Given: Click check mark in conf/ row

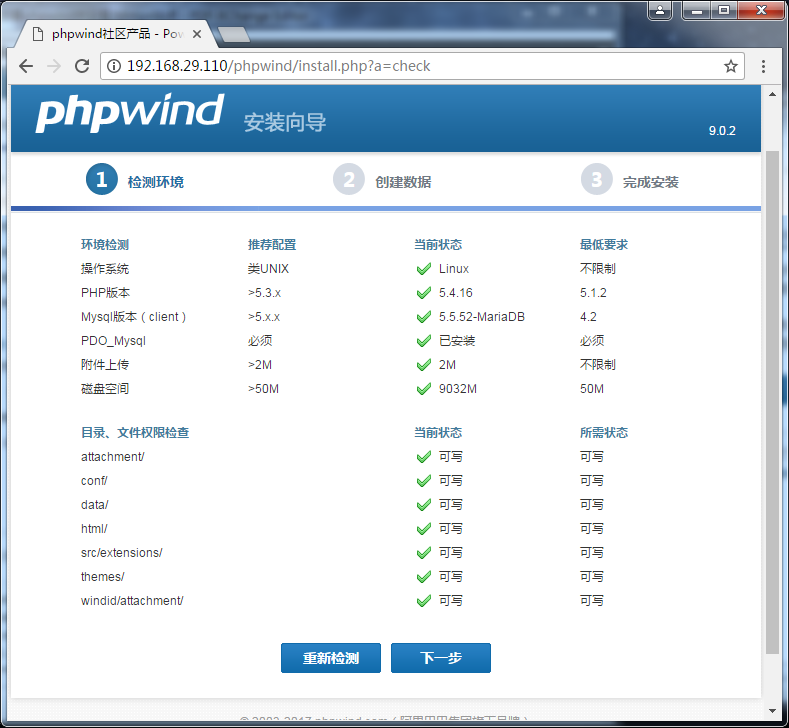Looking at the screenshot, I should [424, 481].
